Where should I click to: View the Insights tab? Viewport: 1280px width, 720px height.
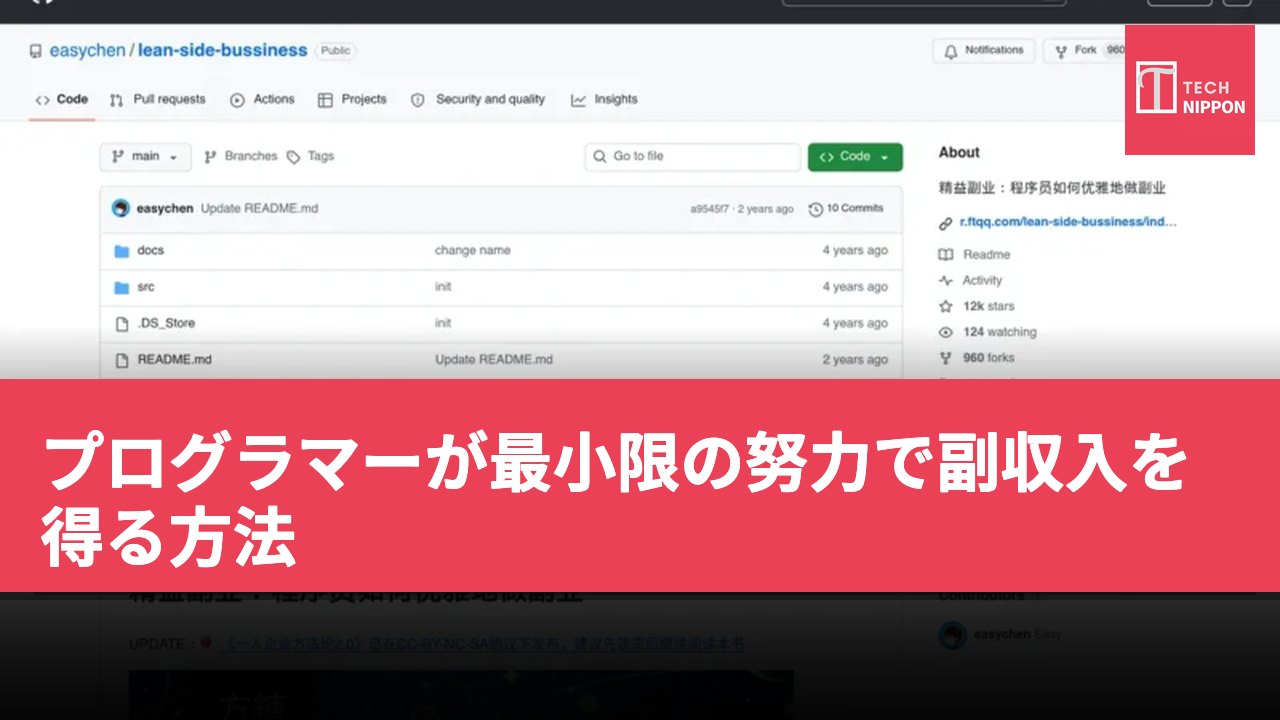point(604,99)
